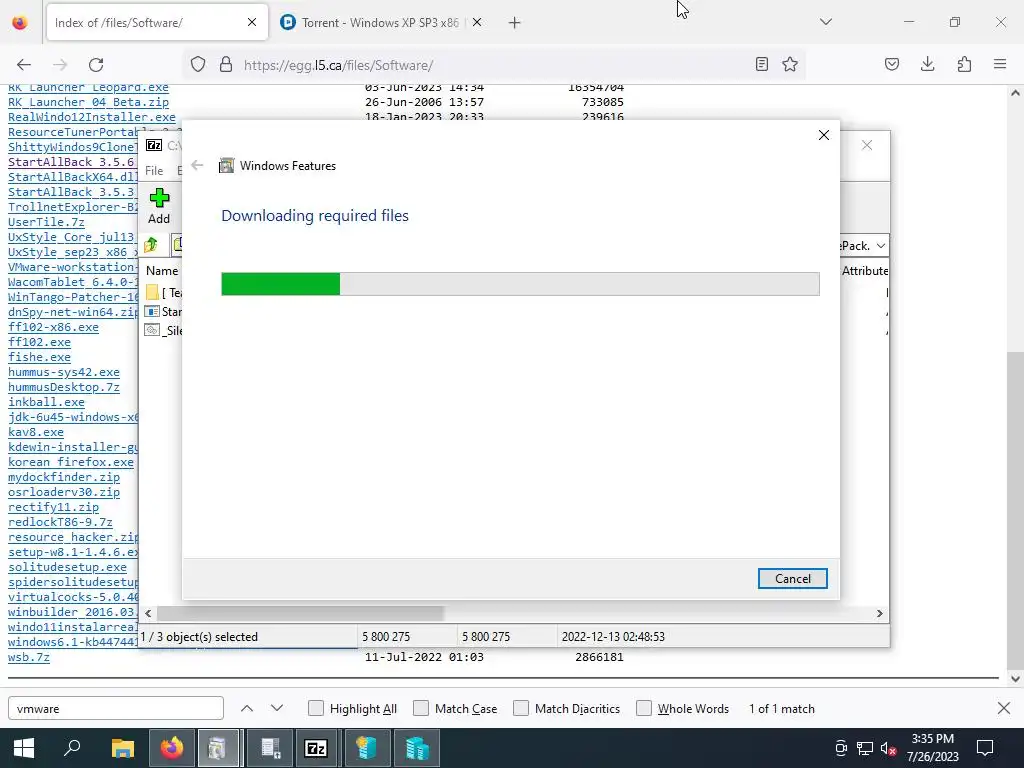Open the extensions puzzle icon
Screen dimensions: 1024x768
tap(965, 64)
